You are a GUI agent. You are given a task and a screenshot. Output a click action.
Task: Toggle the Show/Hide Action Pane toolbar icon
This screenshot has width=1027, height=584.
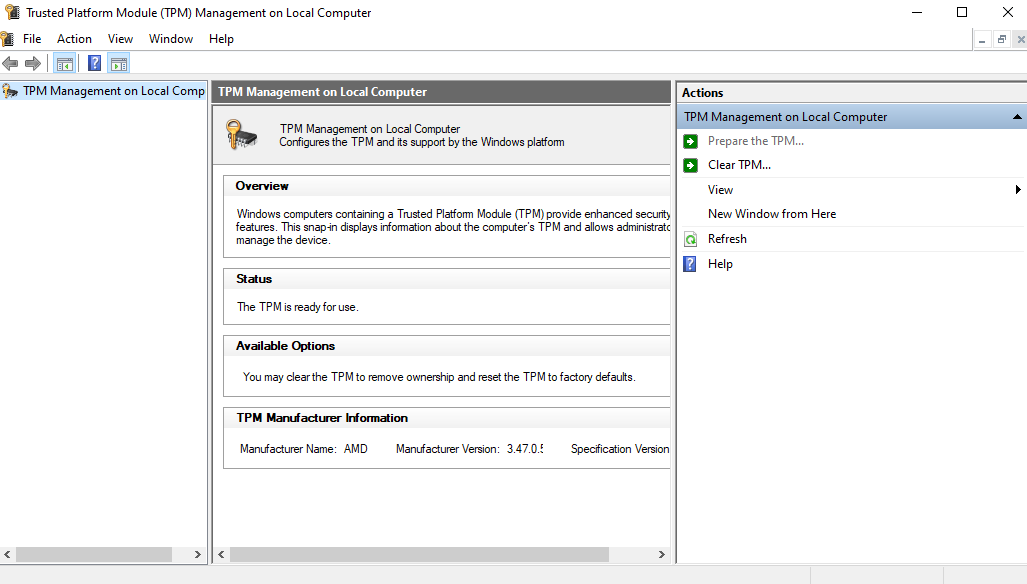tap(119, 64)
